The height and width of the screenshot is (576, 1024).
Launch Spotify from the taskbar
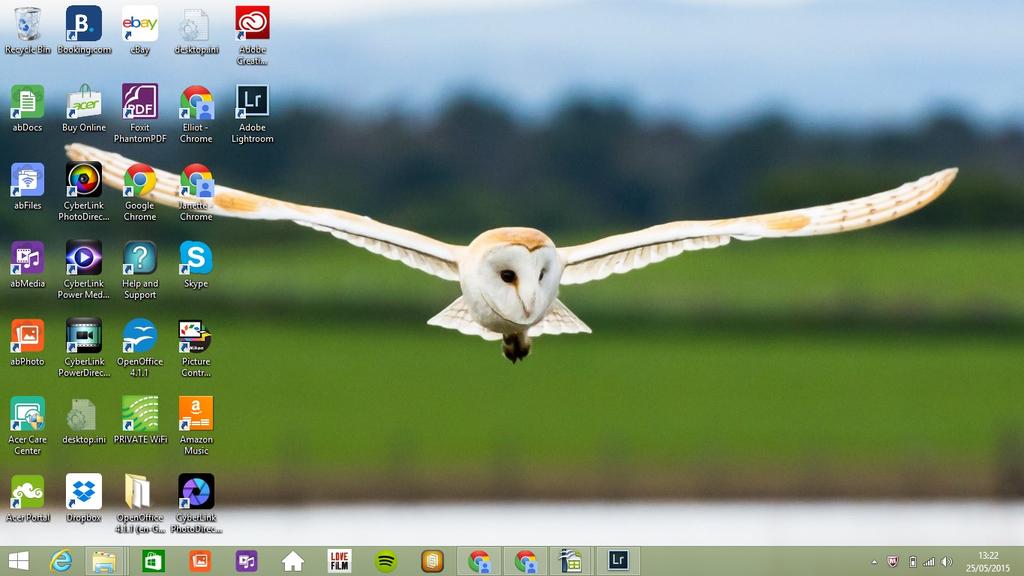click(x=386, y=561)
